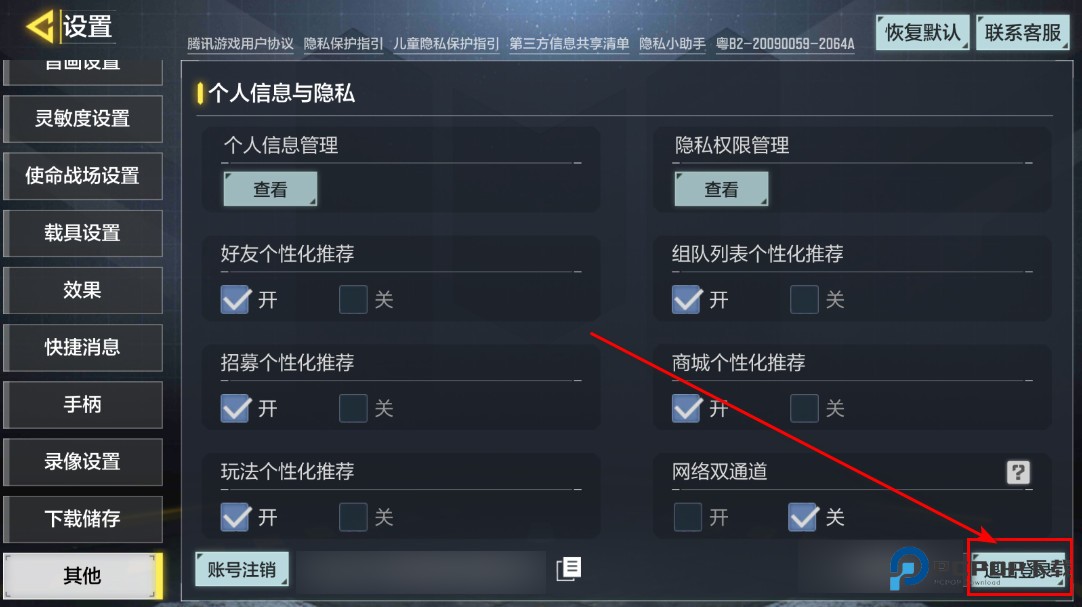This screenshot has height=607, width=1082.
Task: Click the 恢复默认 button
Action: pyautogui.click(x=923, y=32)
